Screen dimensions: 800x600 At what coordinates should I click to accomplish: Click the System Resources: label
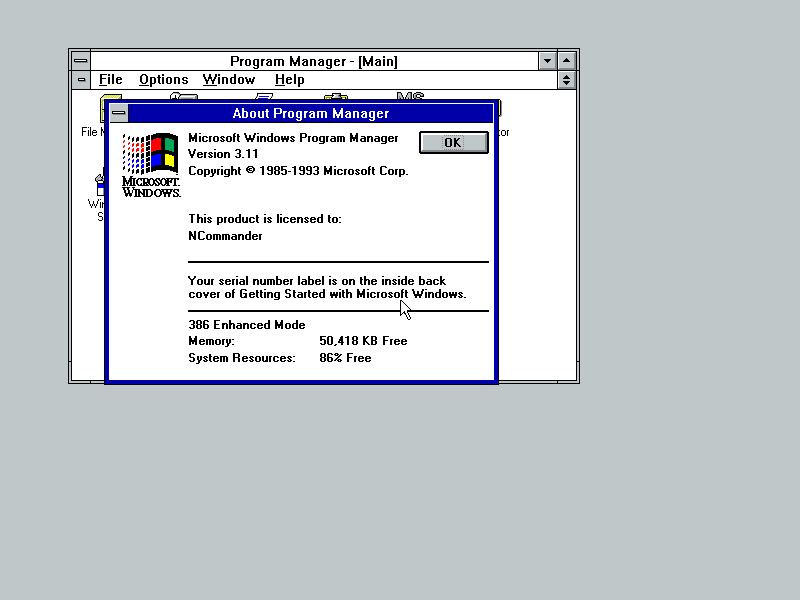[x=242, y=358]
